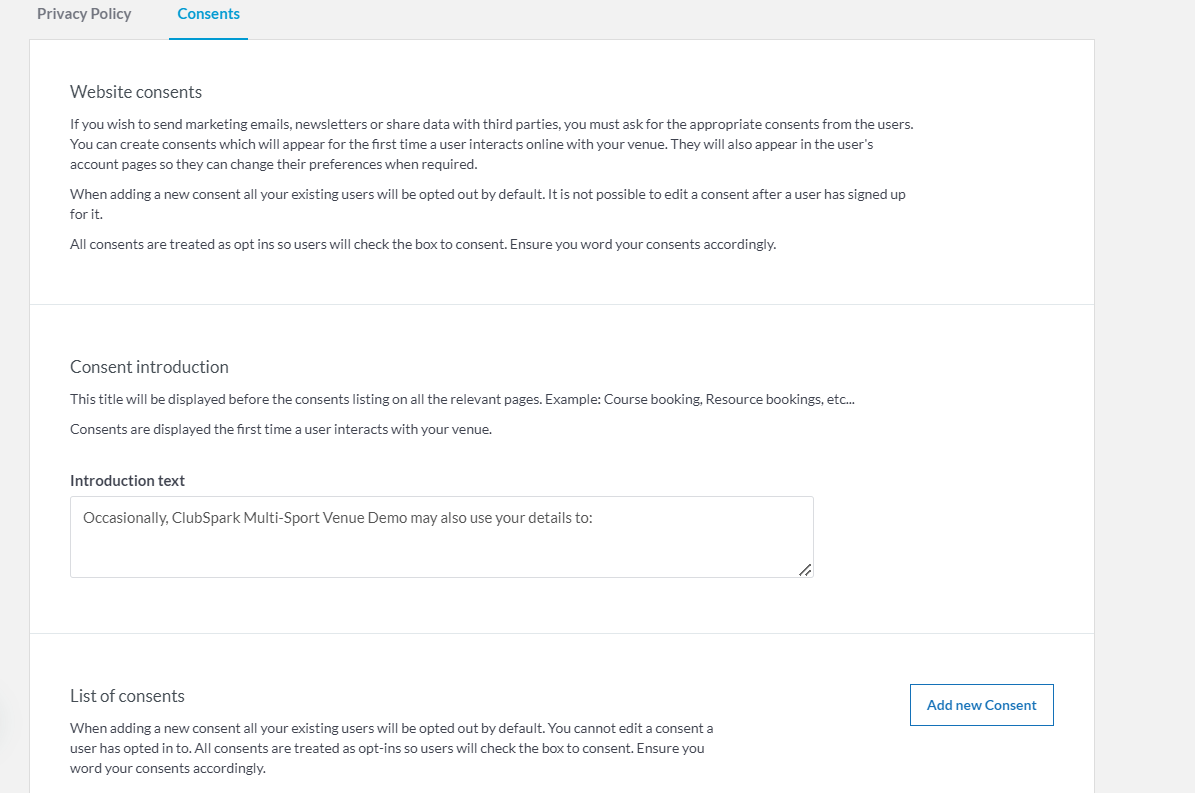Viewport: 1195px width, 793px height.
Task: Click the Website consents heading
Action: tap(136, 92)
